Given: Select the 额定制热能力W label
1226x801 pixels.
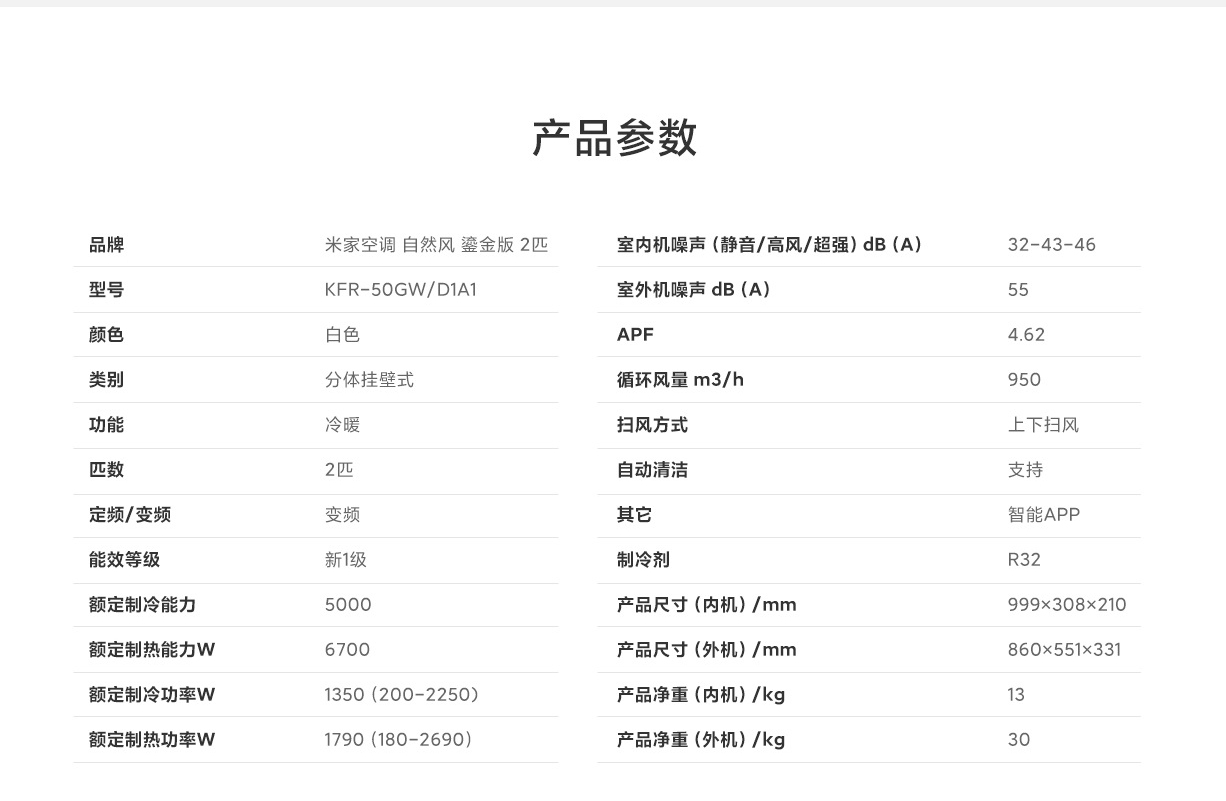Looking at the screenshot, I should [x=152, y=650].
